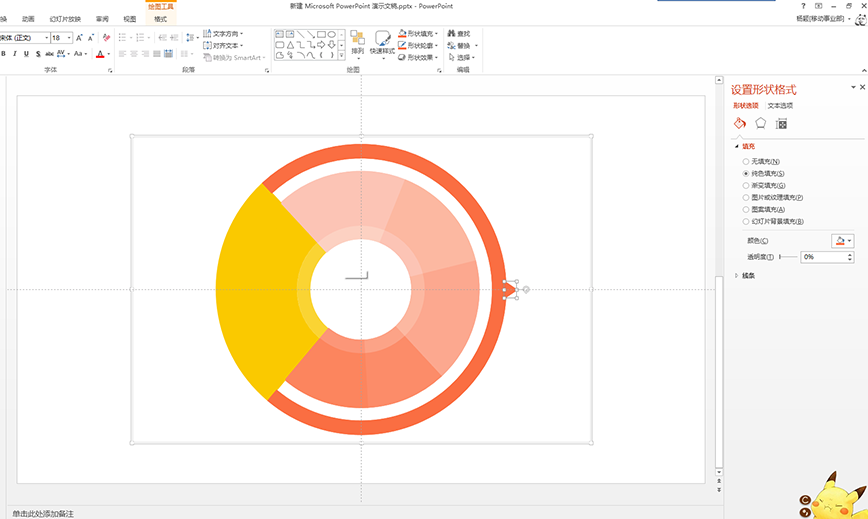
Task: Select 无填充 (no fill) radio option
Action: [746, 162]
